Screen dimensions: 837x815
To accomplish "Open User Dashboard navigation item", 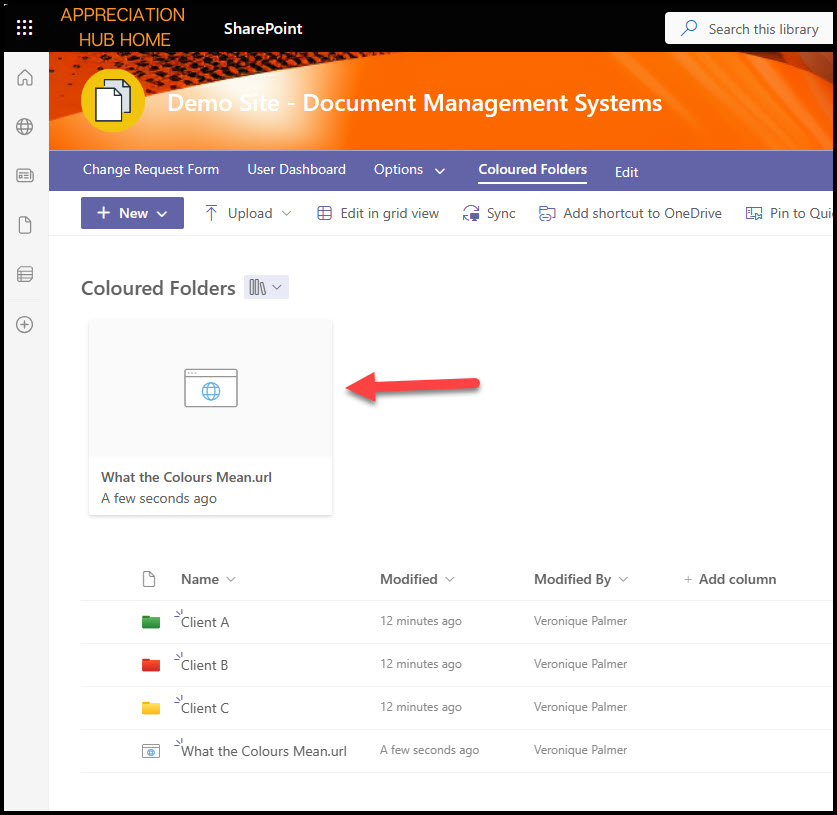I will point(296,170).
